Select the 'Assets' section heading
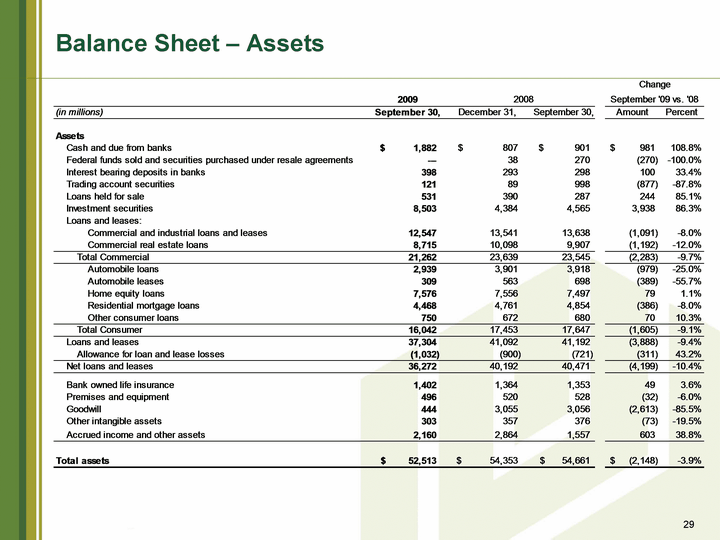The width and height of the screenshot is (720, 540). (70, 136)
